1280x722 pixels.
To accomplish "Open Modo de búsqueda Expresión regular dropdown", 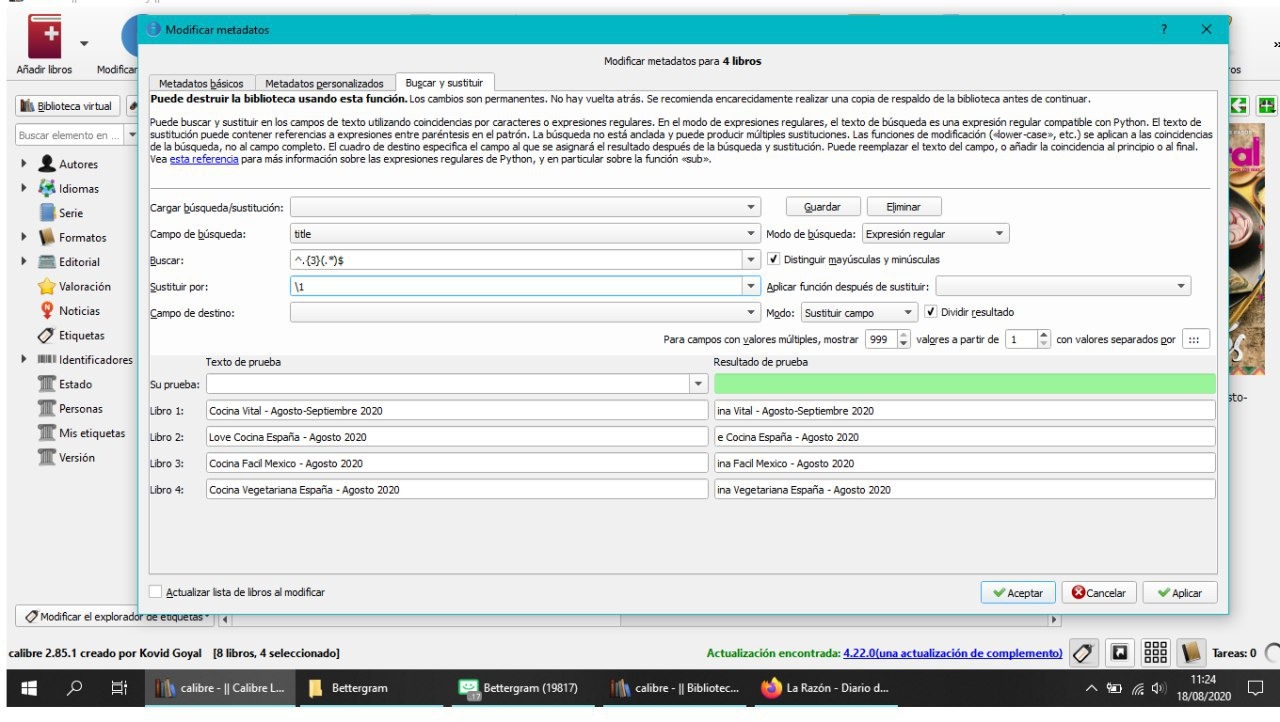I will tap(935, 234).
